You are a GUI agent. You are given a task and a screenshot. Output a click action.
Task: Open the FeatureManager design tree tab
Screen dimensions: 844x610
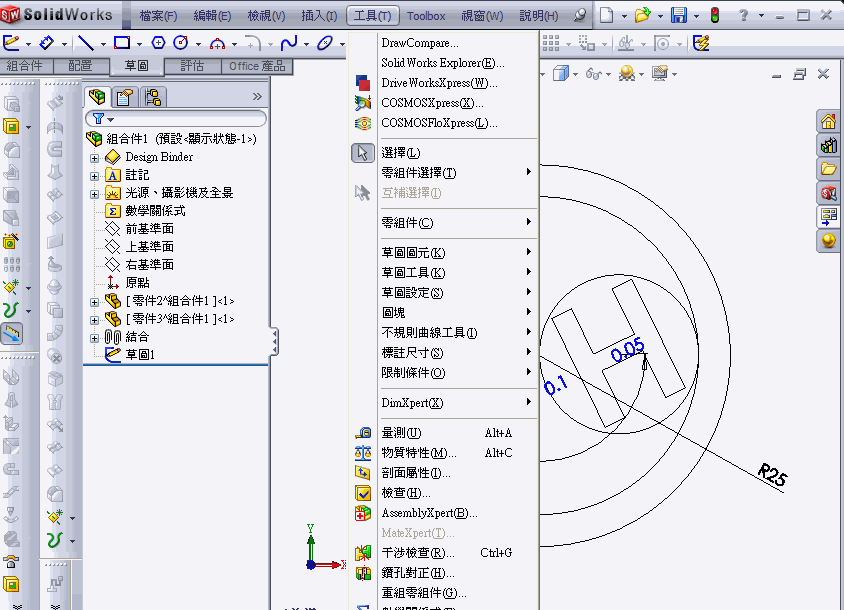point(97,97)
